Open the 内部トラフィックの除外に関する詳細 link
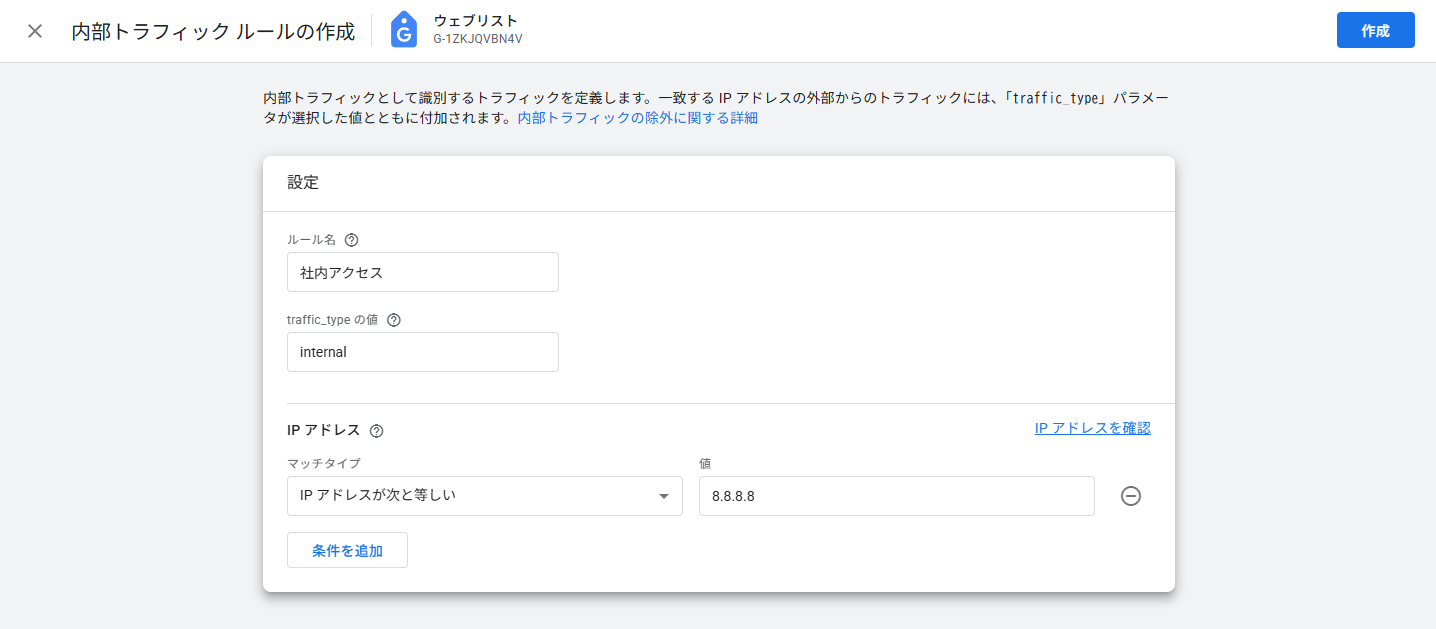Image resolution: width=1436 pixels, height=629 pixels. coord(637,118)
